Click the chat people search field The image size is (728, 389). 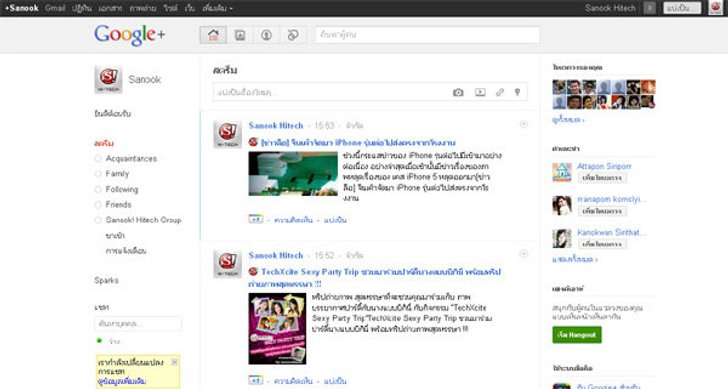point(138,324)
